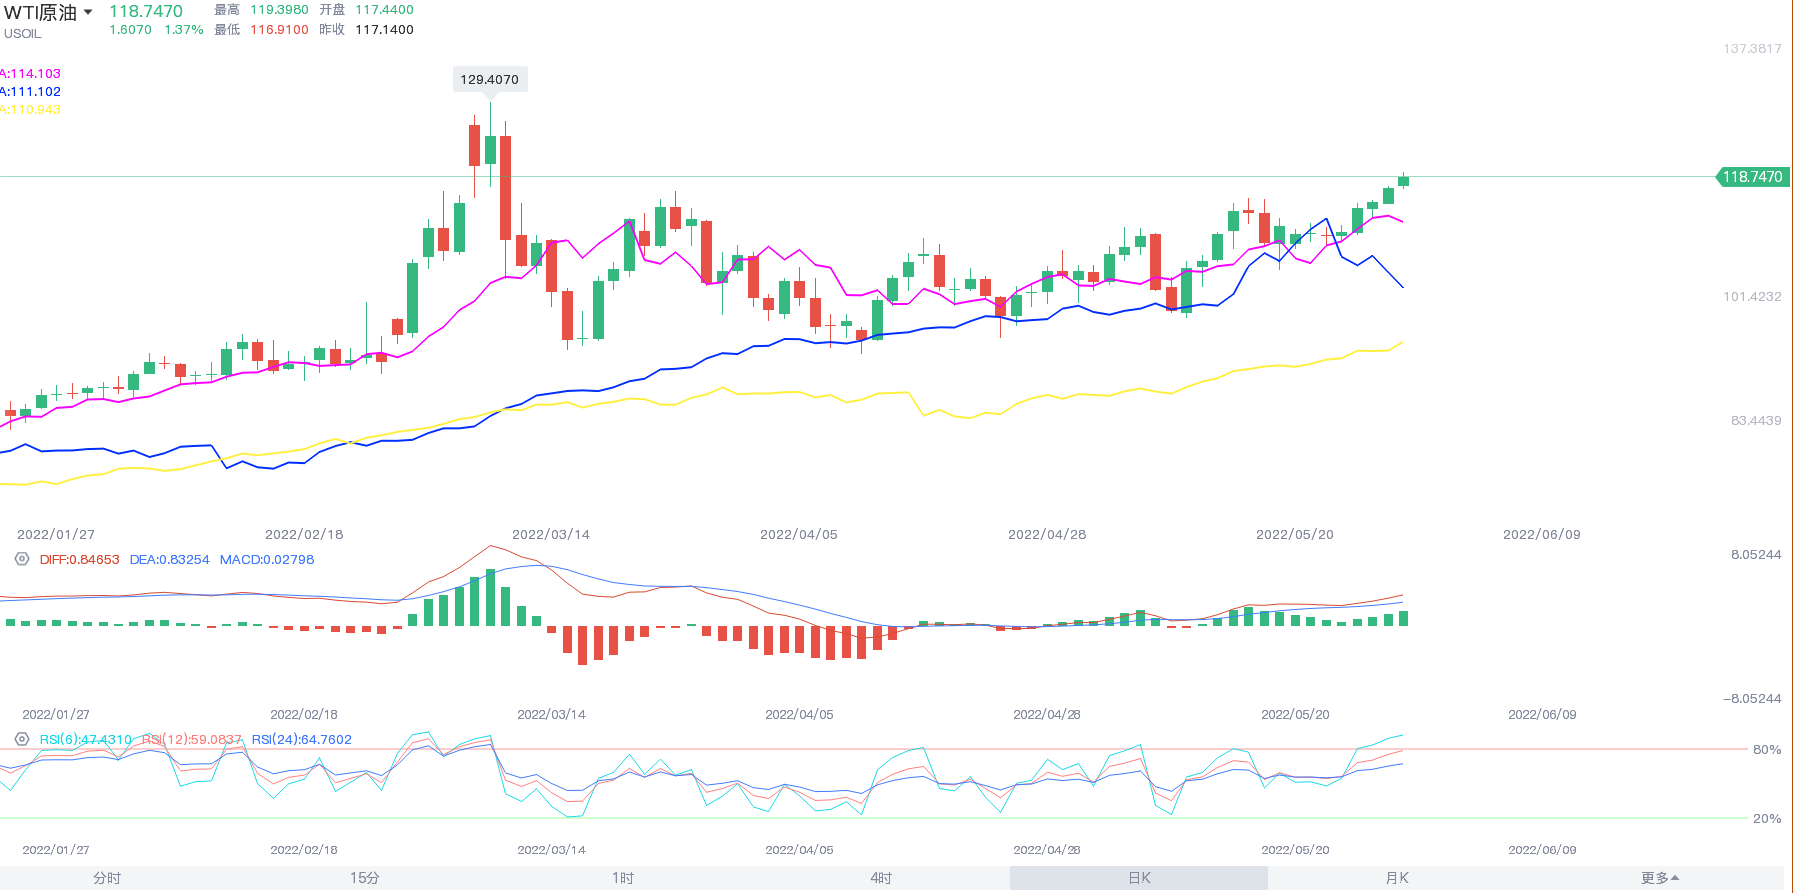Click the green 118.7470 current price tag
The width and height of the screenshot is (1793, 893).
click(1752, 177)
